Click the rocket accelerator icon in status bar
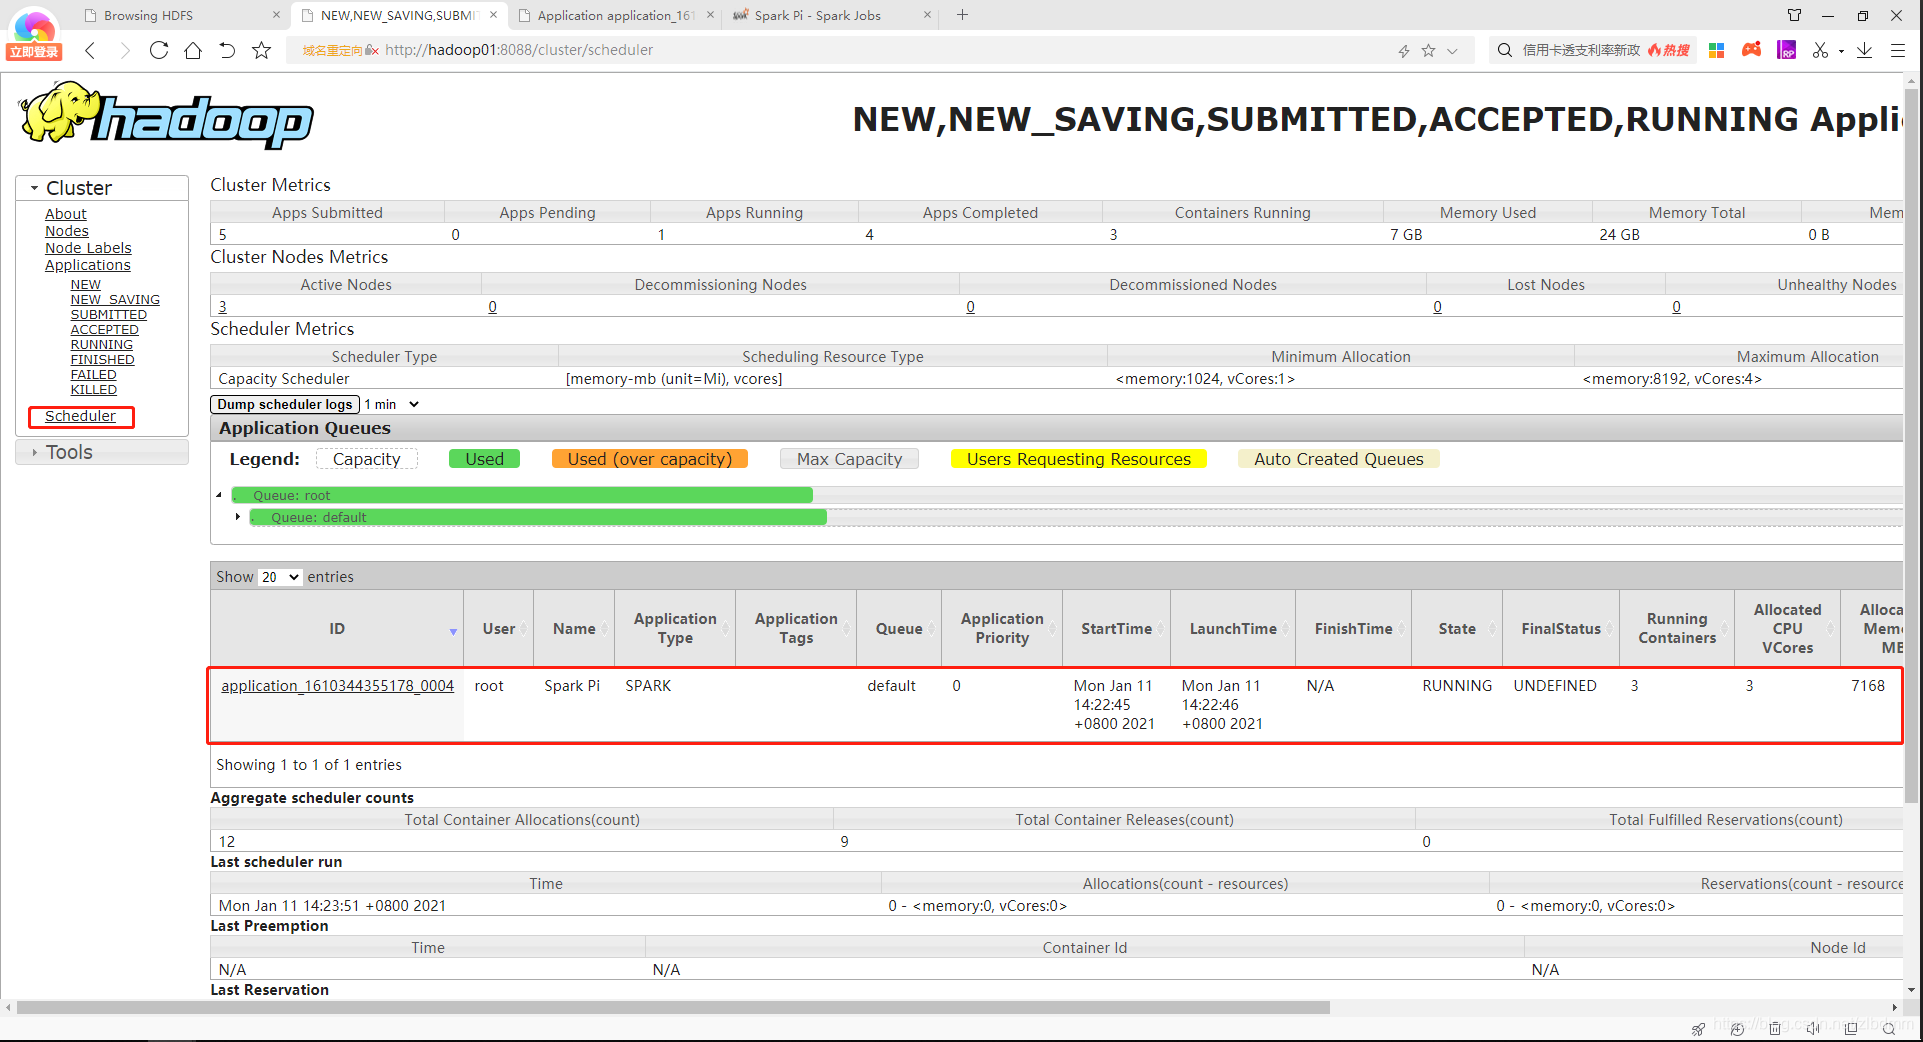The height and width of the screenshot is (1042, 1923). tap(1698, 1028)
